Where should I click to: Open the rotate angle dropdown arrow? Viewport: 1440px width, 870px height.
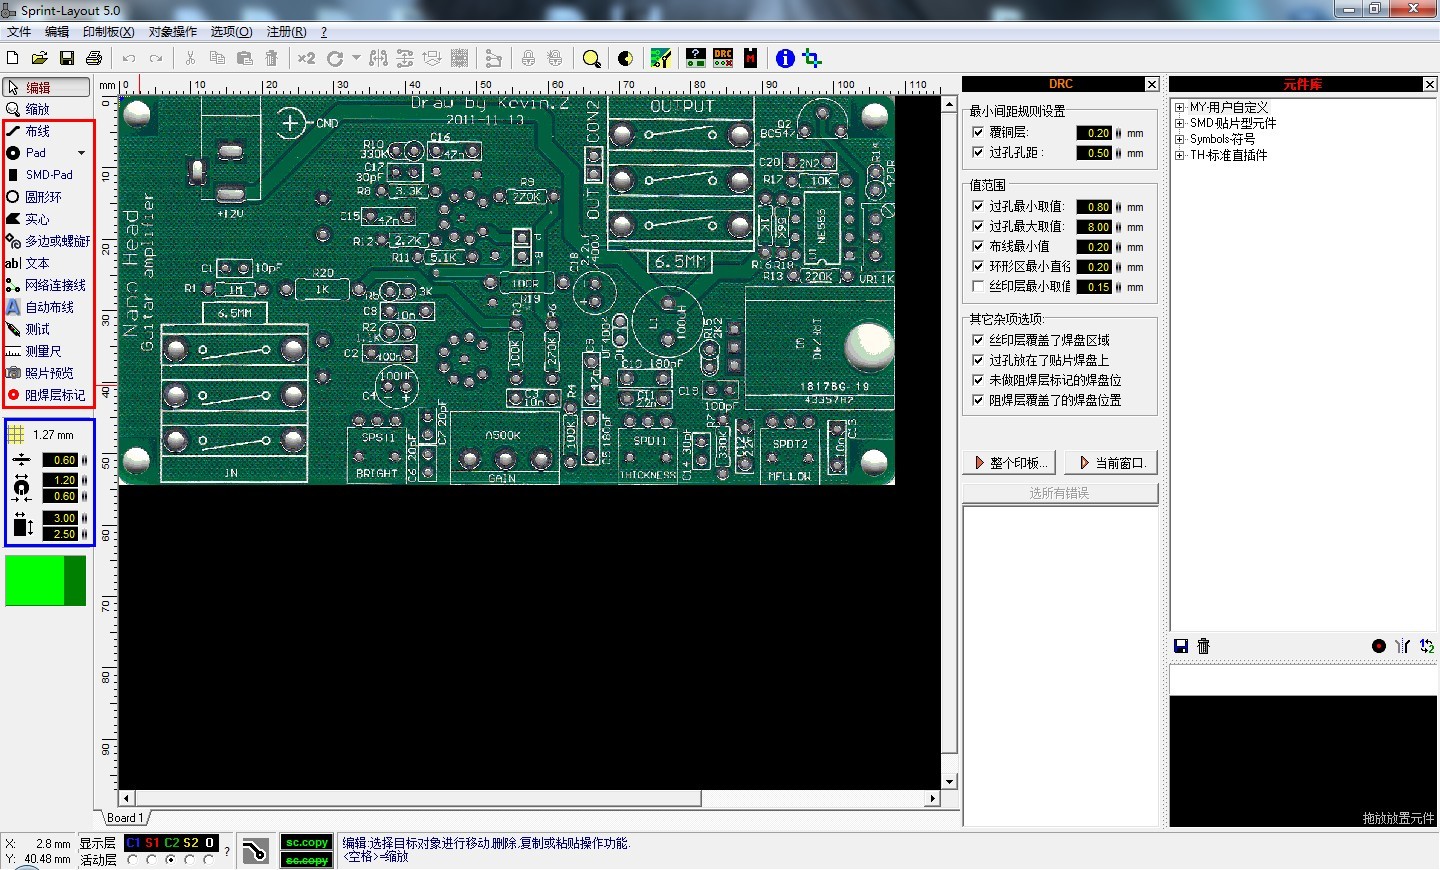tap(356, 59)
